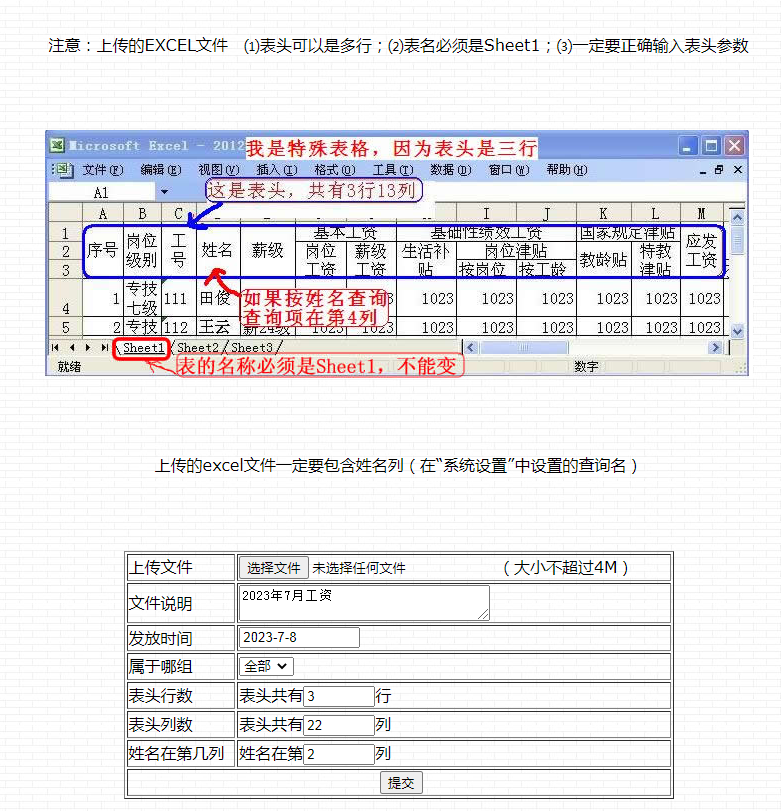Click the （大小不超过4M） note
Screen dimensions: 781x811
[x=565, y=567]
